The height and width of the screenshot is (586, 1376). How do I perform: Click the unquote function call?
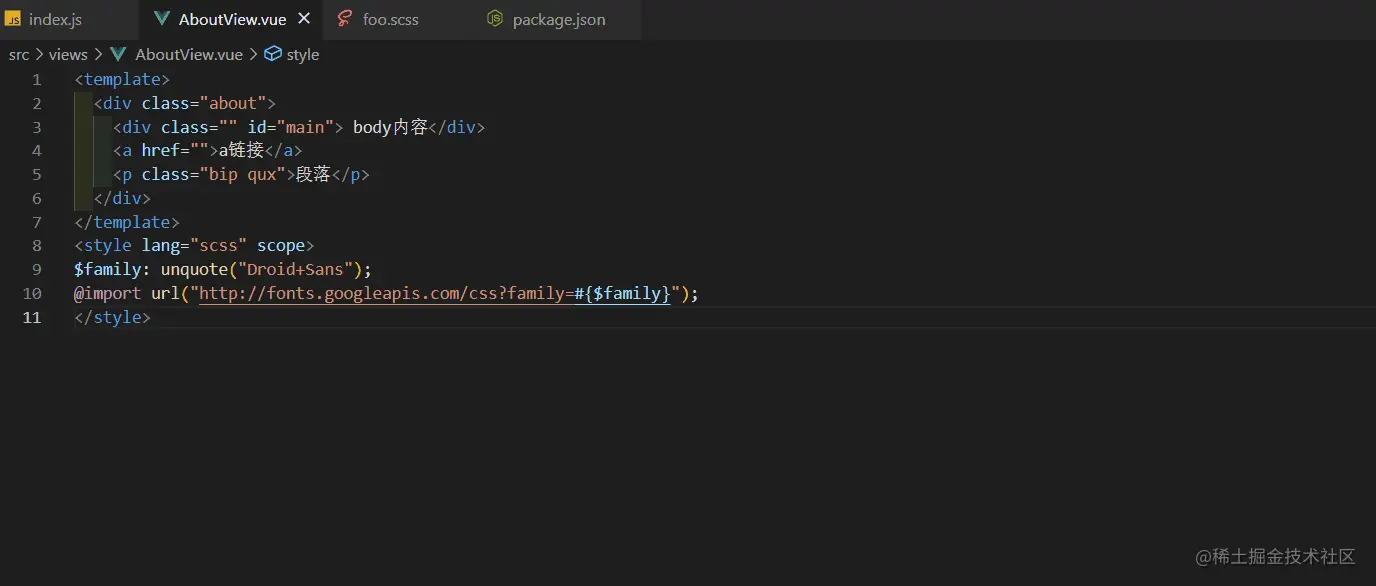(194, 270)
